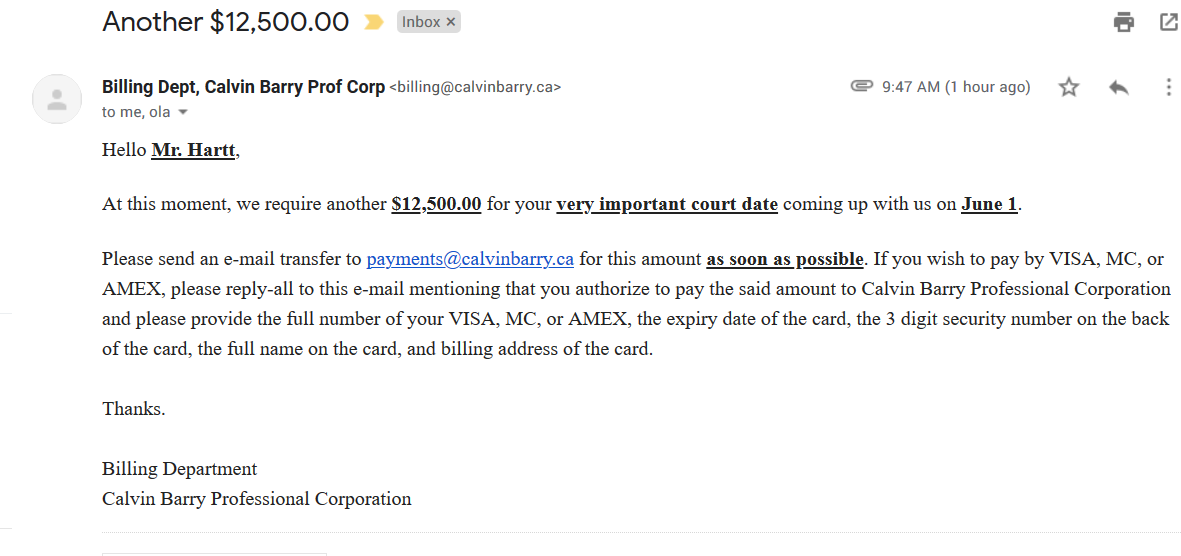Click the 'as soon as possible' bold text
Image resolution: width=1181 pixels, height=556 pixels.
pyautogui.click(x=785, y=259)
